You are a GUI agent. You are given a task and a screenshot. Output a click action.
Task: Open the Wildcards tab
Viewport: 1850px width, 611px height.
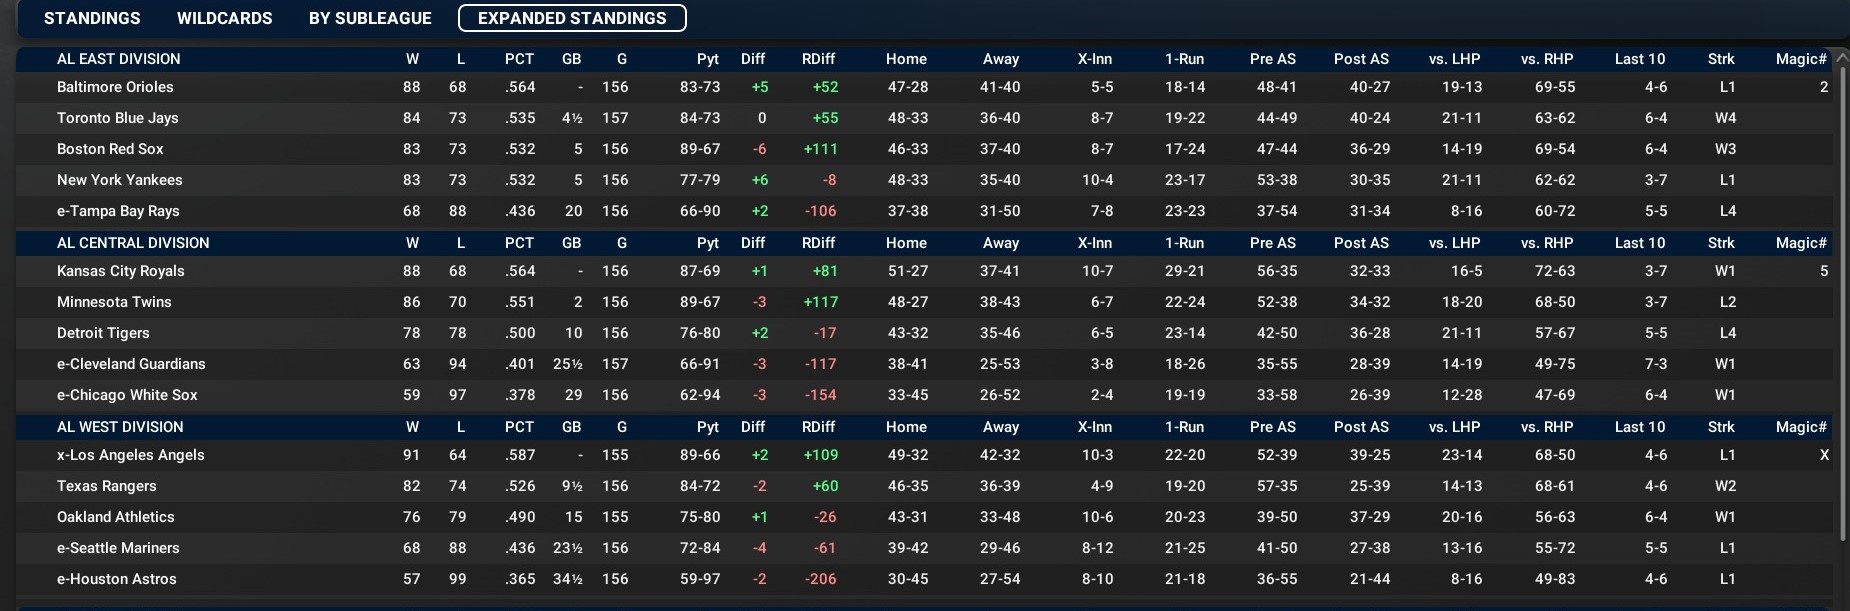tap(224, 18)
